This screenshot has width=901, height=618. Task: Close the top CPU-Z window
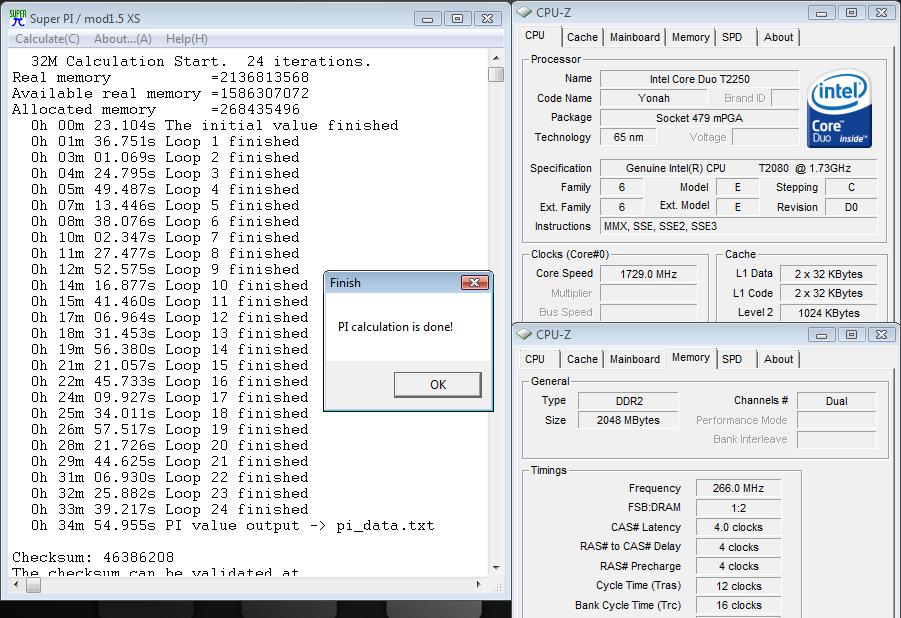[x=881, y=13]
